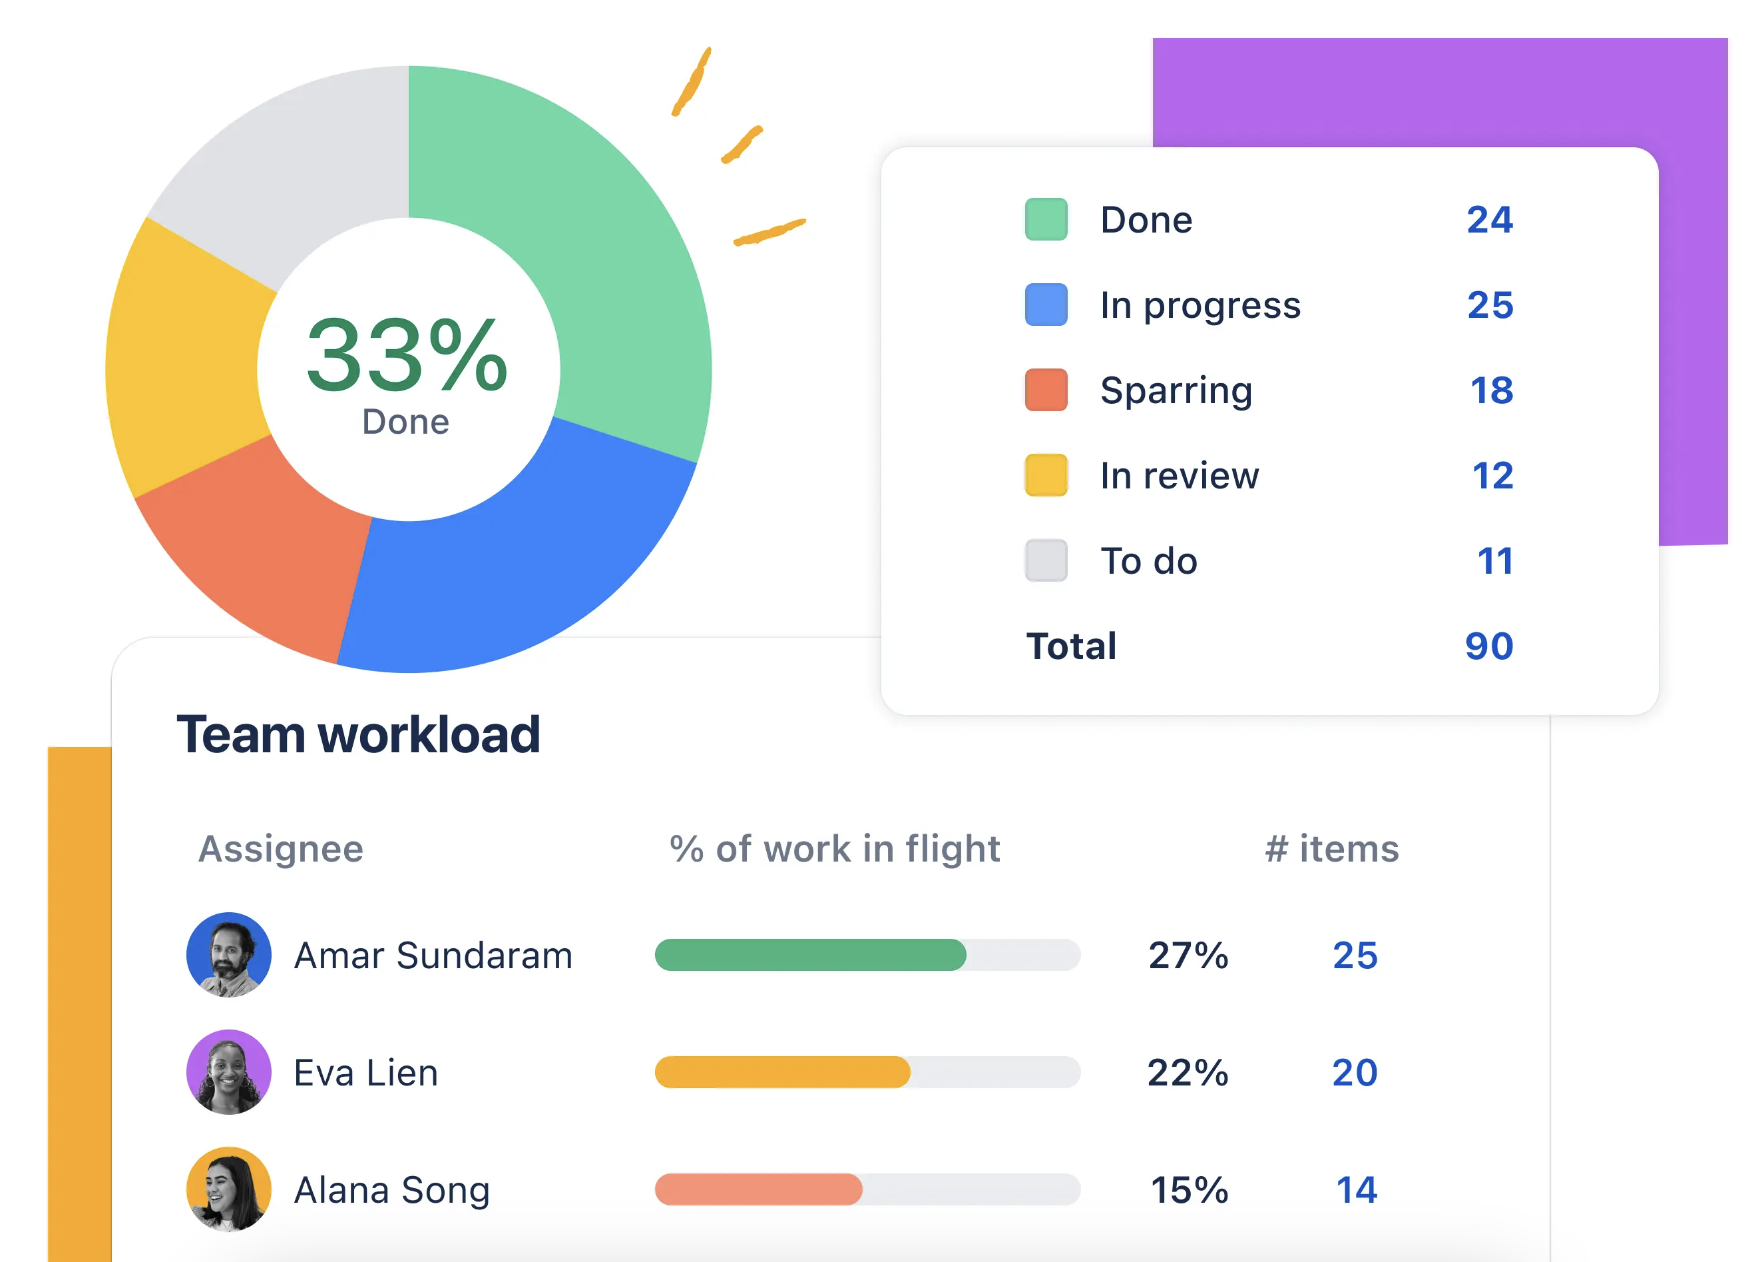1756x1262 pixels.
Task: Select the gray To do legend swatch
Action: (x=1046, y=561)
